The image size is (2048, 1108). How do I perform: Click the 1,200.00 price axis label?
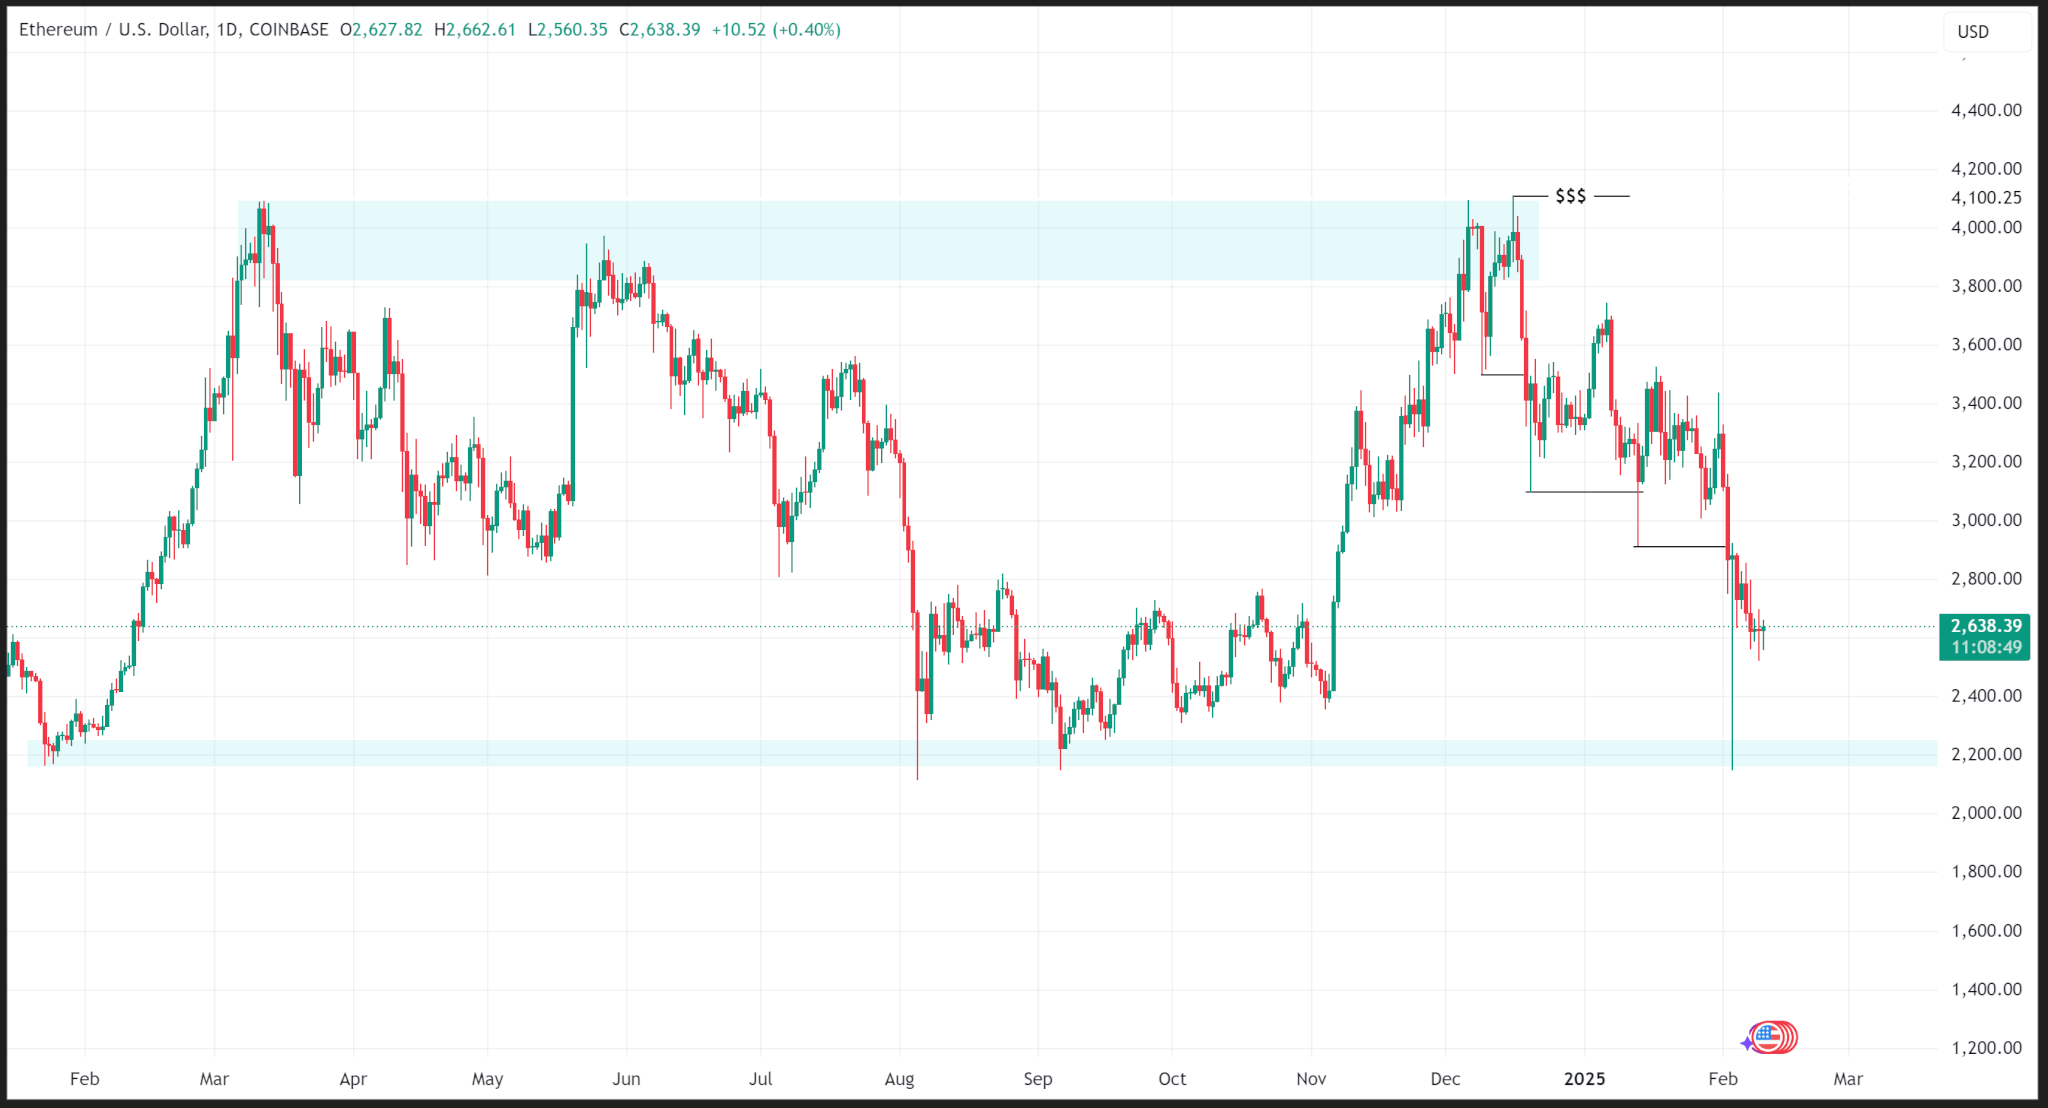[x=1986, y=1048]
